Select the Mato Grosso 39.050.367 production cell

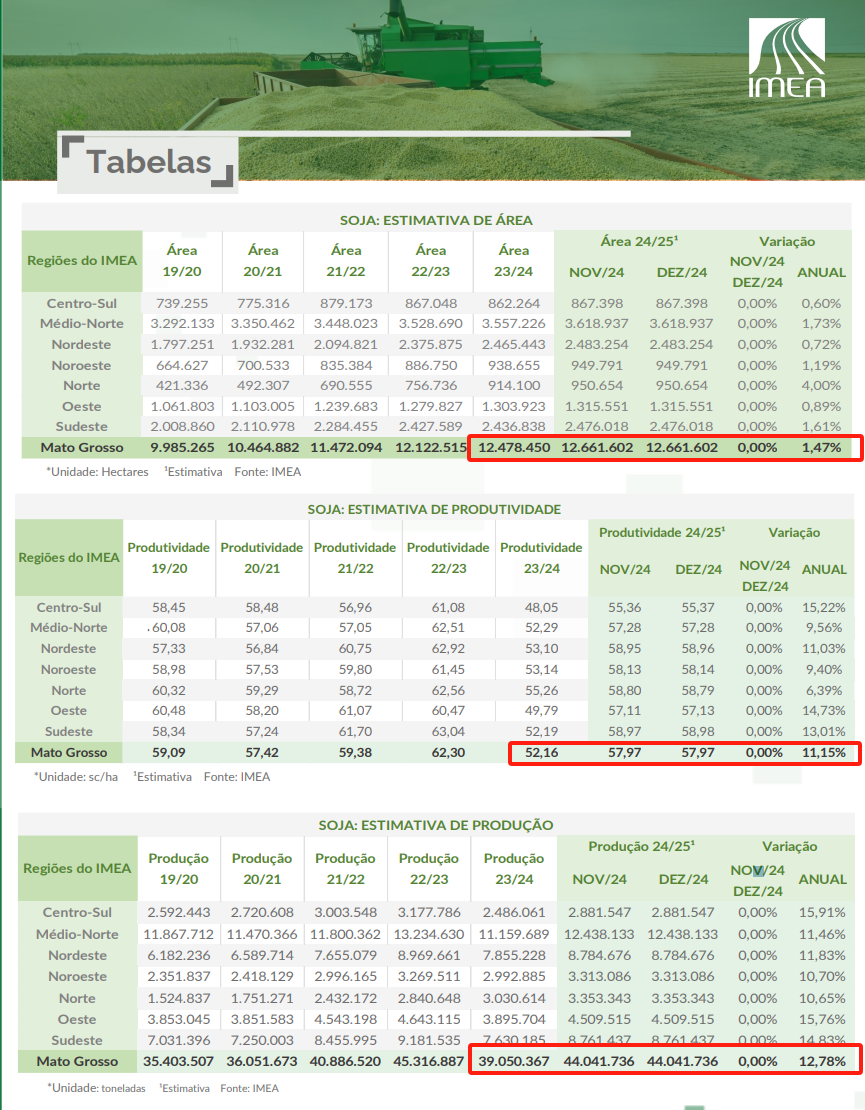tap(514, 1061)
